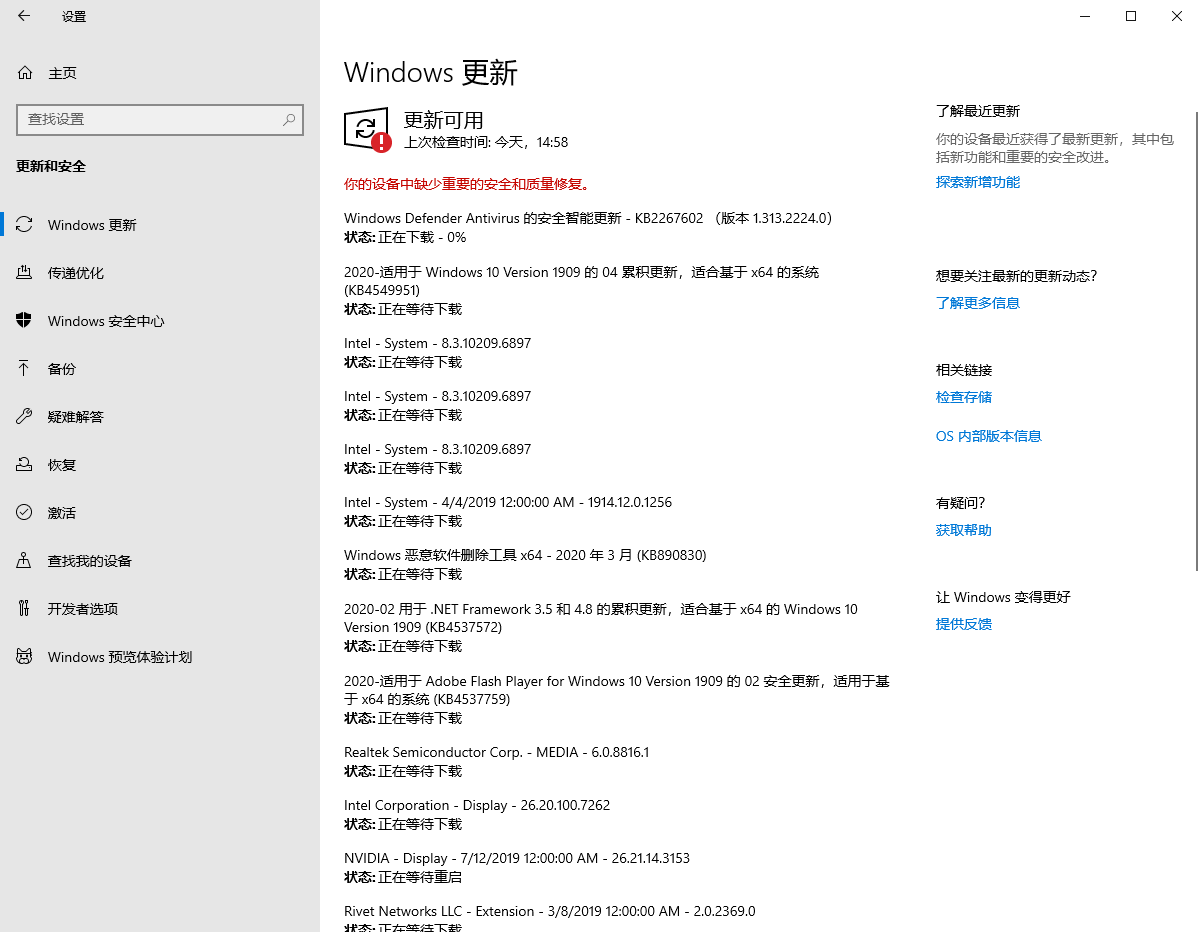Viewport: 1200px width, 932px height.
Task: Open the 激活 page
Action: click(x=160, y=513)
